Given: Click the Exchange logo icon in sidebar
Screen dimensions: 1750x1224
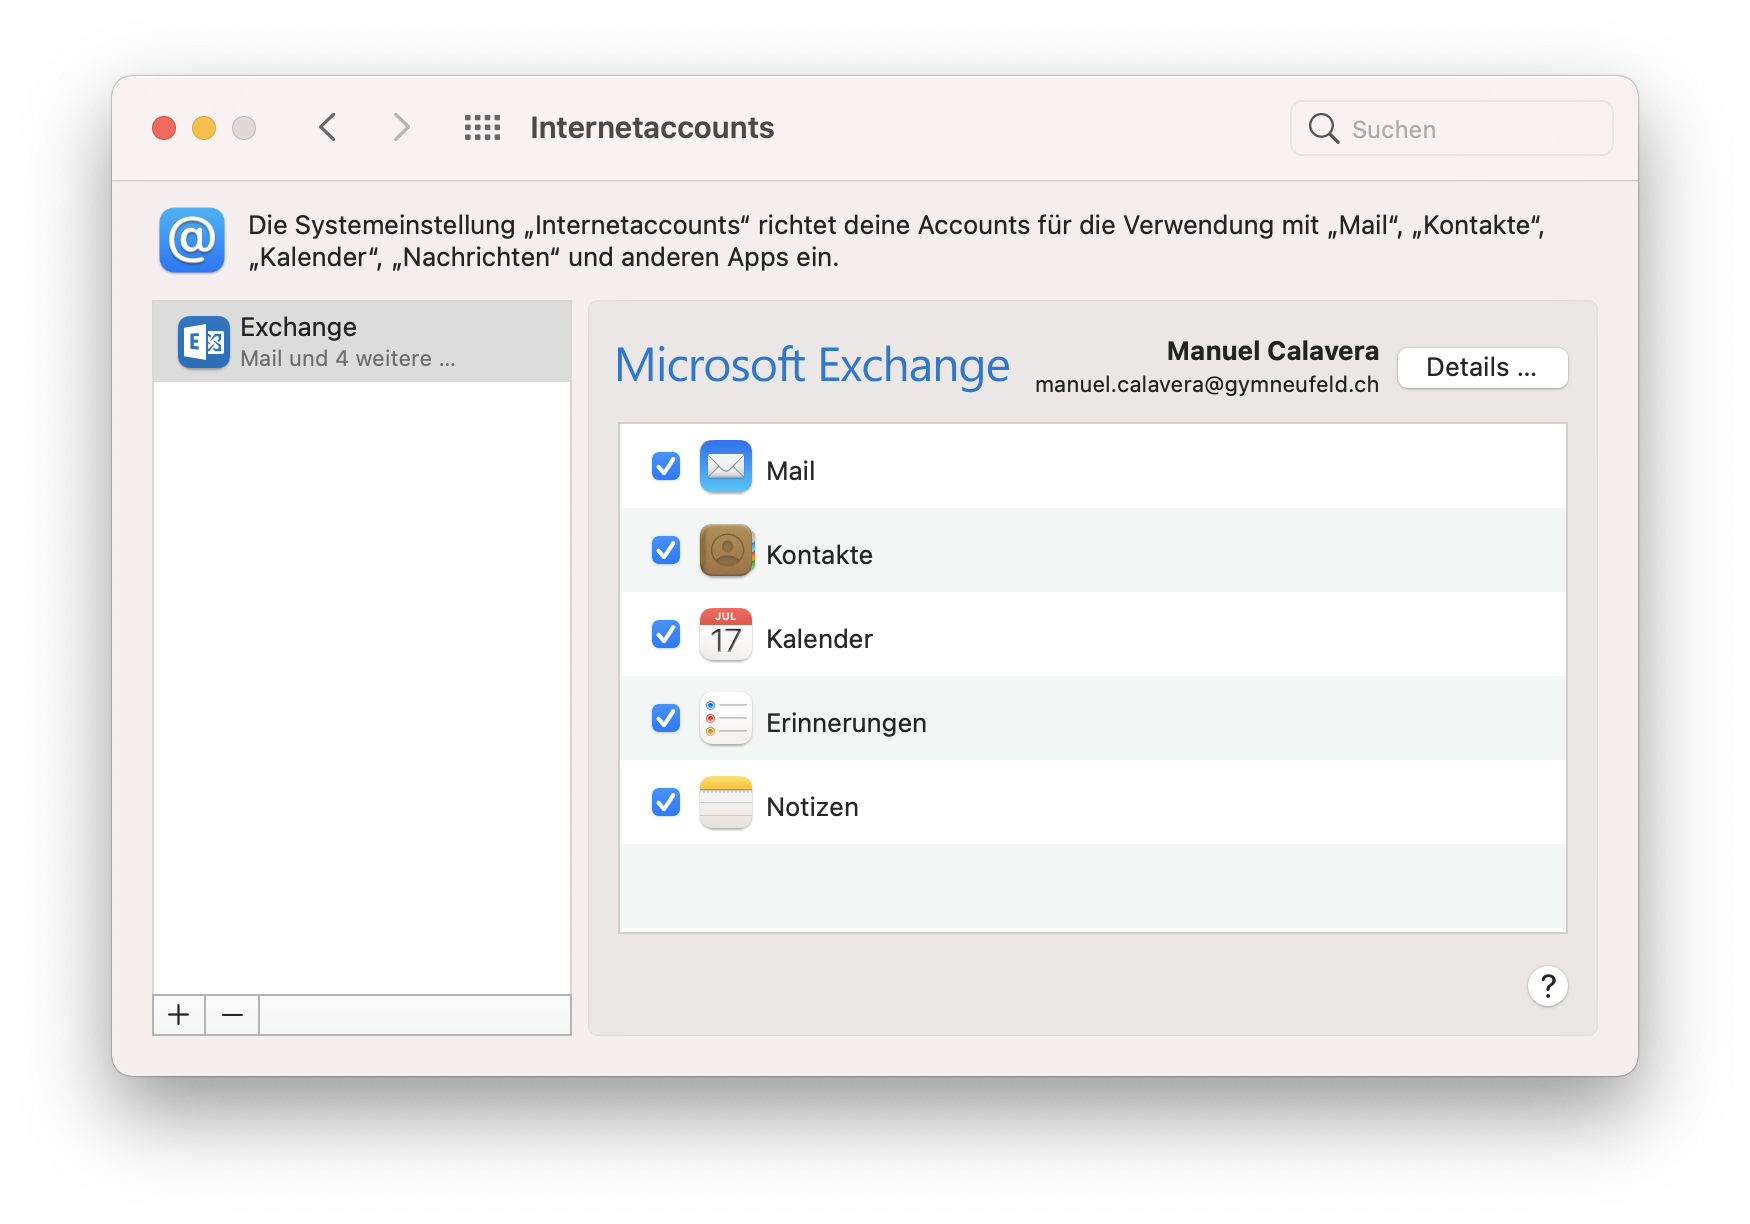Looking at the screenshot, I should (x=204, y=342).
